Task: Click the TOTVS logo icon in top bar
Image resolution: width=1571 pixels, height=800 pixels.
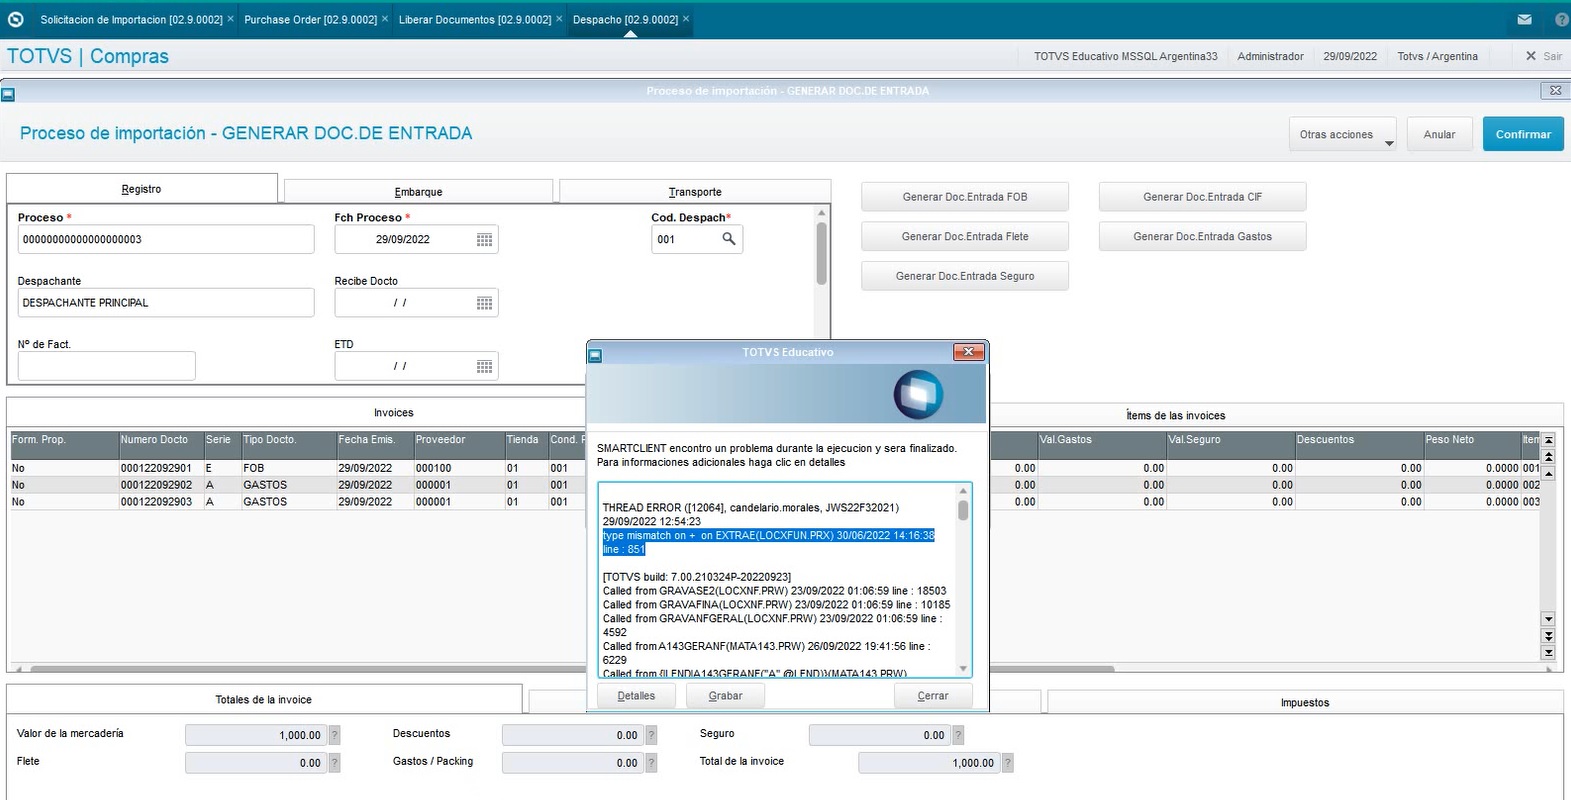Action: point(15,19)
